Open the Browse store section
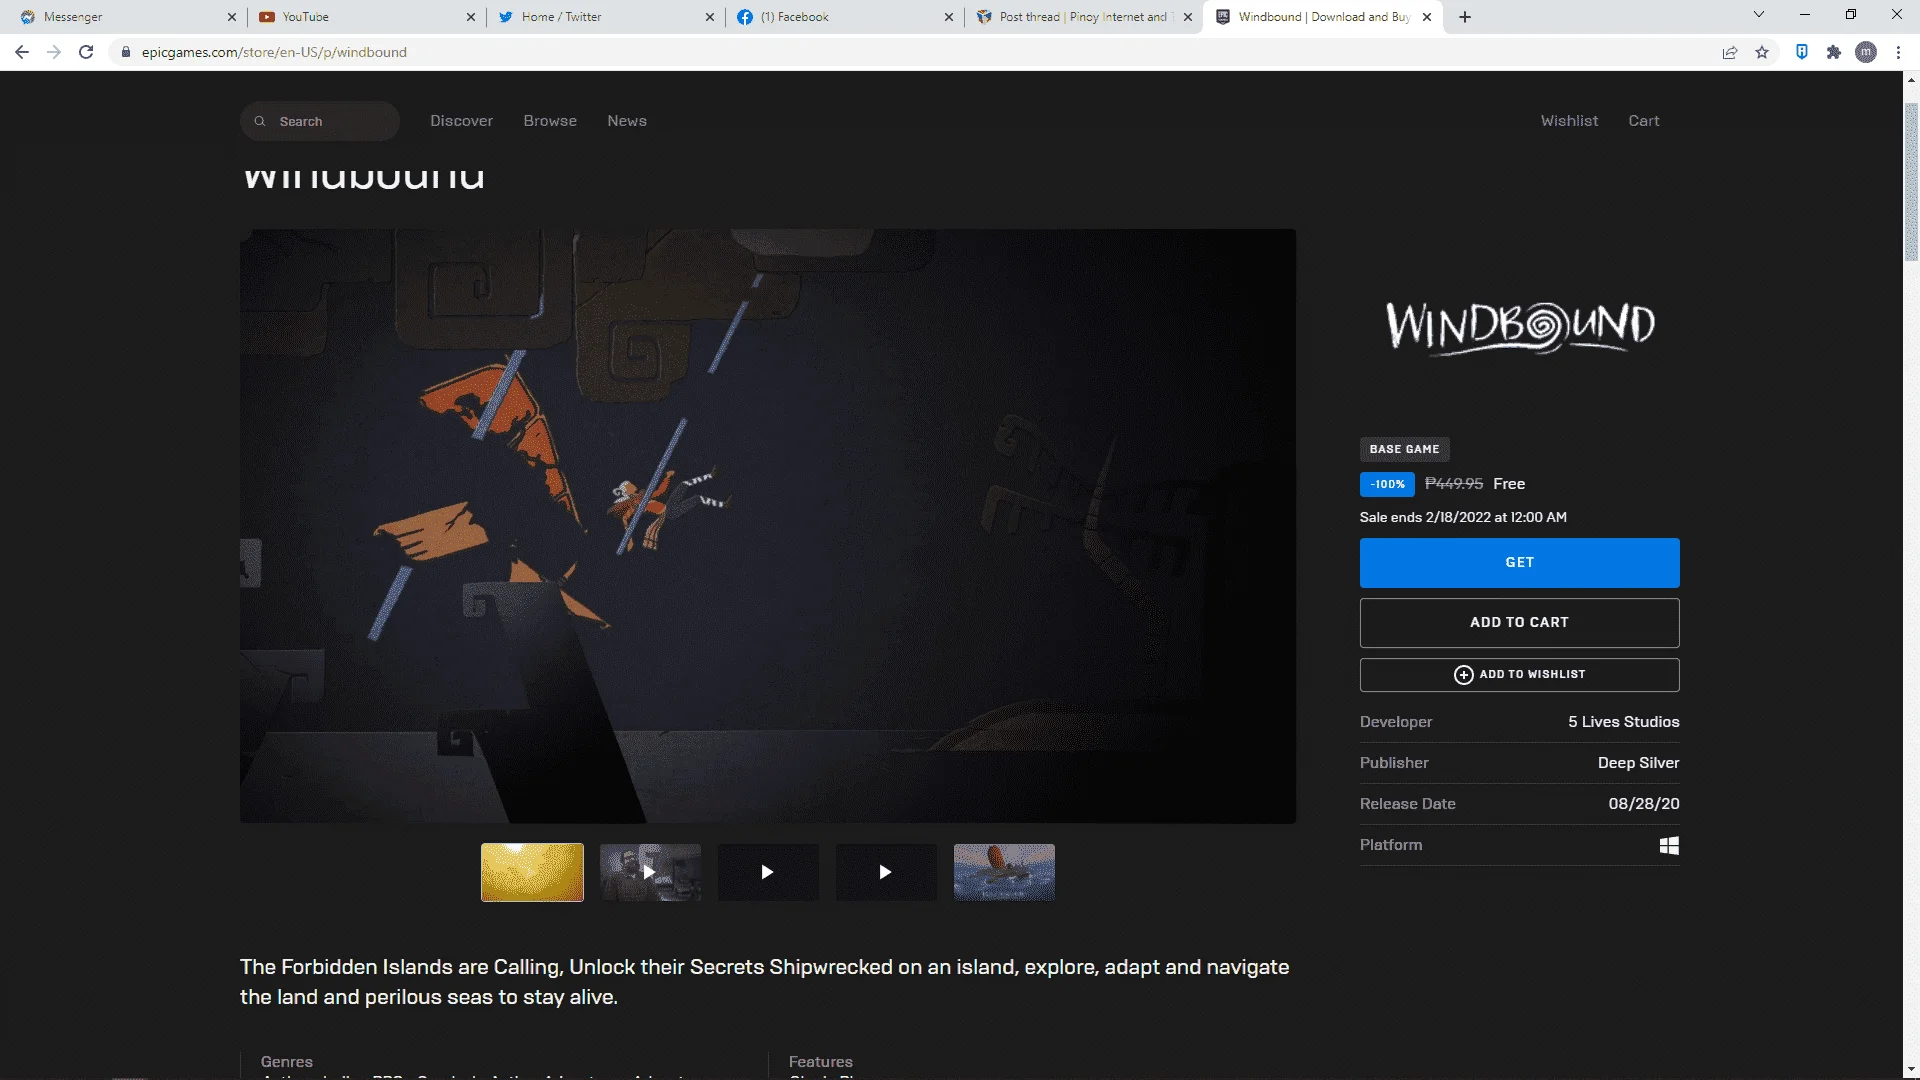Image resolution: width=1920 pixels, height=1080 pixels. point(550,121)
